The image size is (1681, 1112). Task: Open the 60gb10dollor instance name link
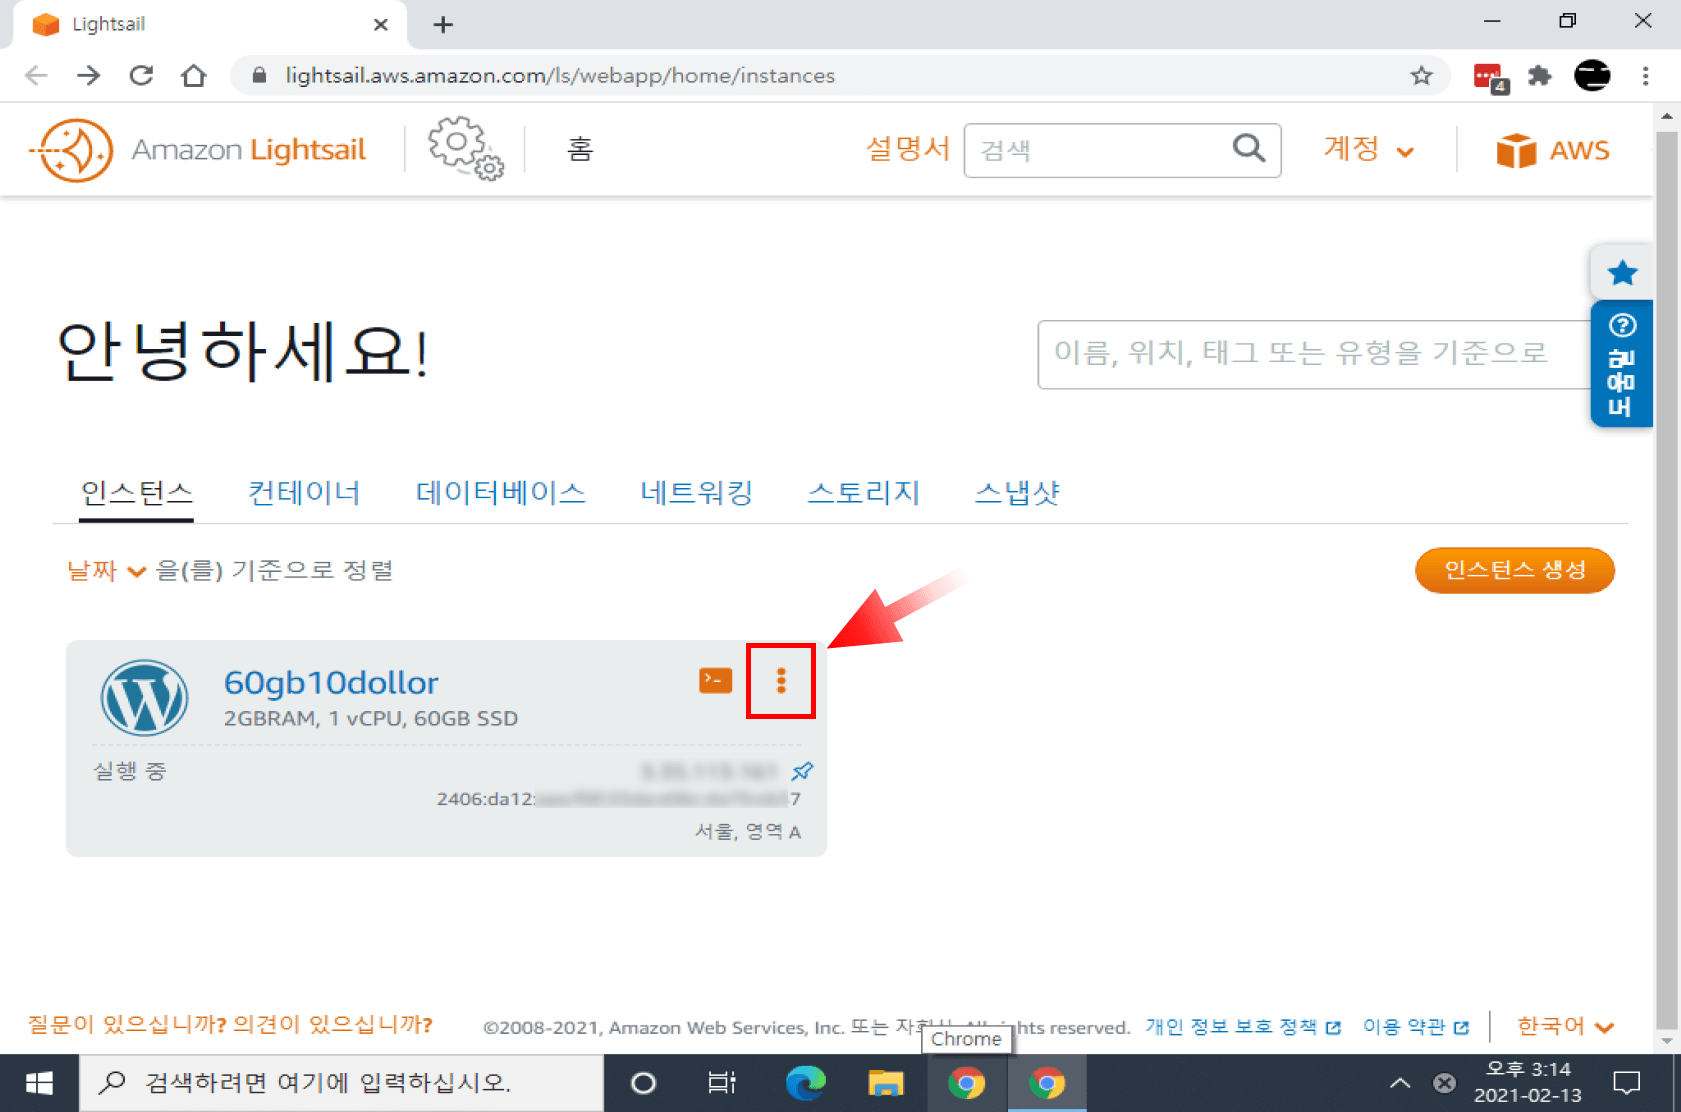331,683
